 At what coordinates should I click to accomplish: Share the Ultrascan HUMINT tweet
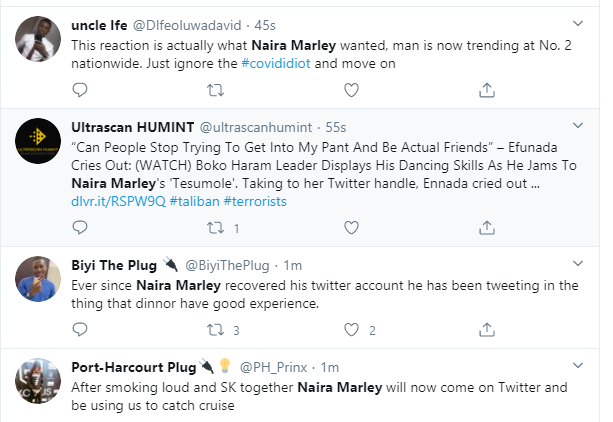tap(486, 229)
